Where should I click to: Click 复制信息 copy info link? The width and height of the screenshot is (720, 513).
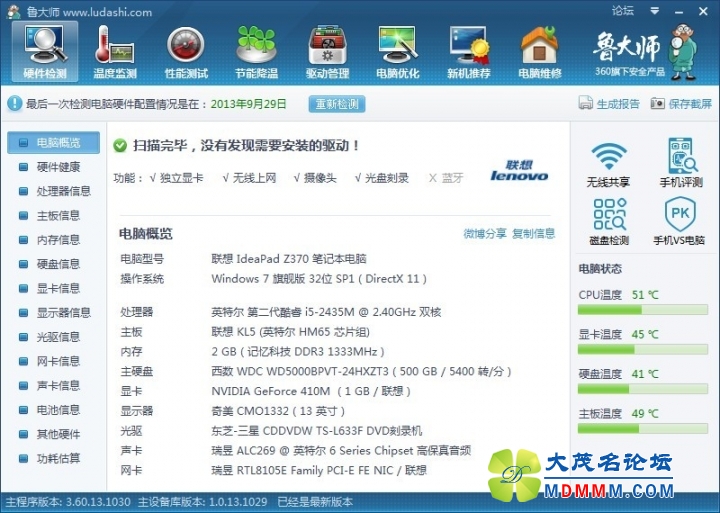click(x=534, y=234)
